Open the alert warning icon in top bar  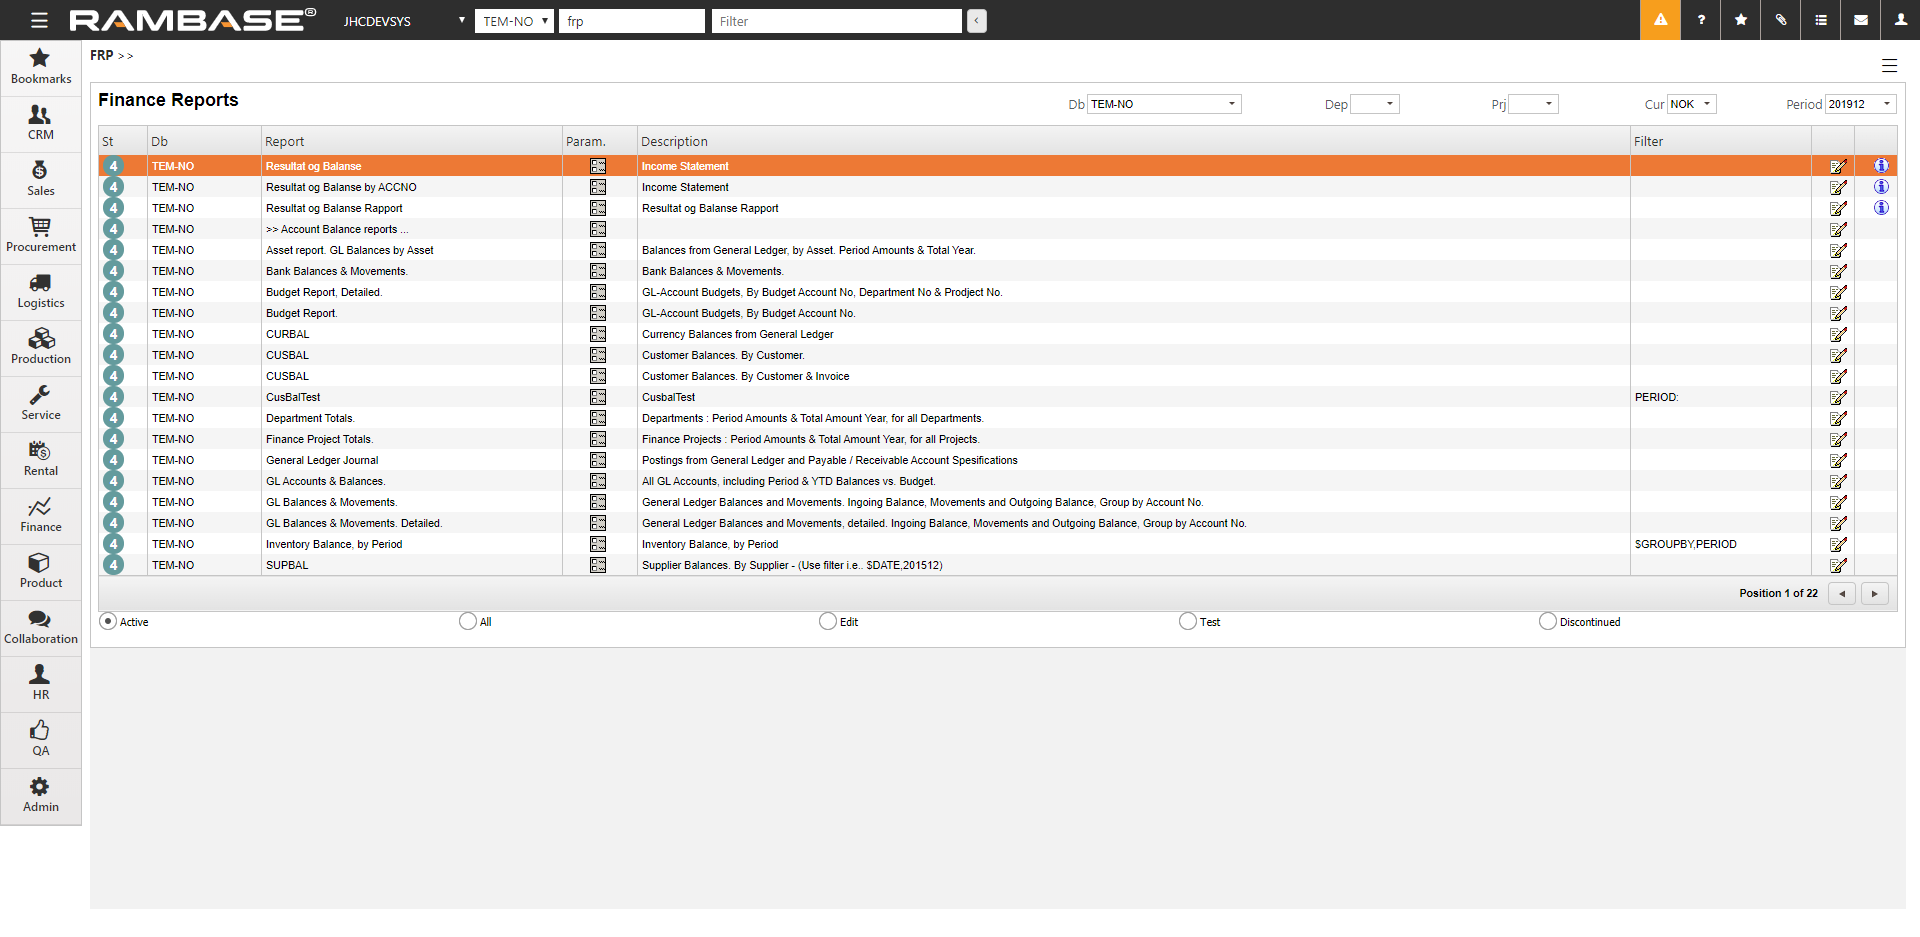point(1660,20)
